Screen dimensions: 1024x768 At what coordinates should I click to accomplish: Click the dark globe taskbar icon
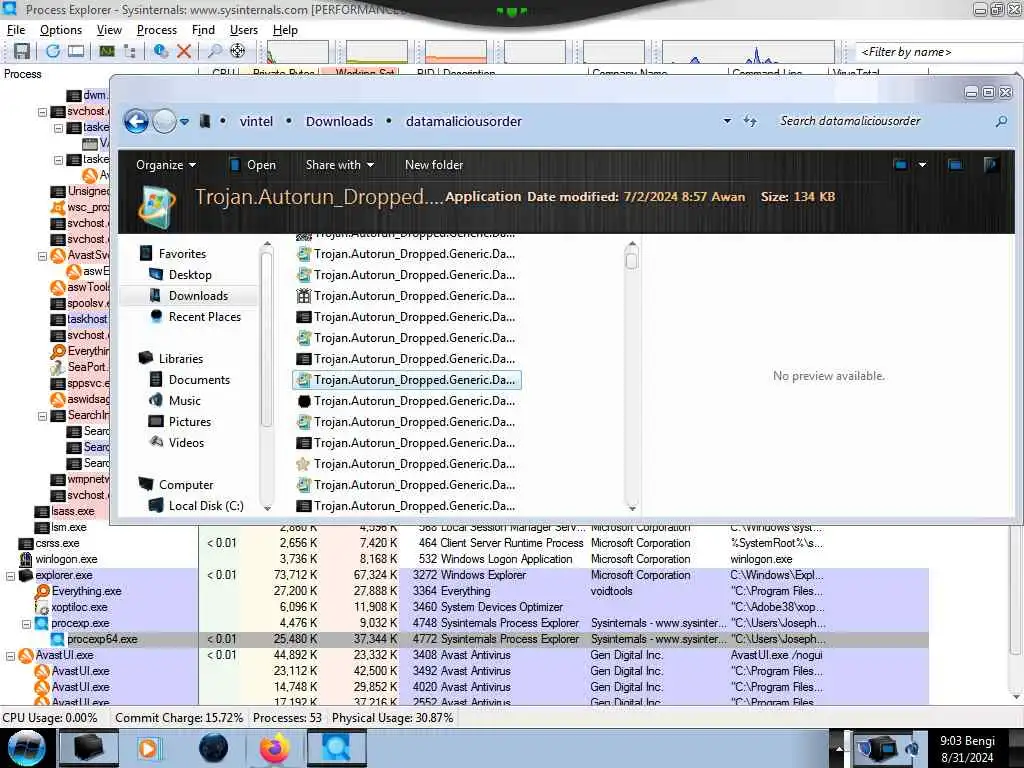(213, 748)
